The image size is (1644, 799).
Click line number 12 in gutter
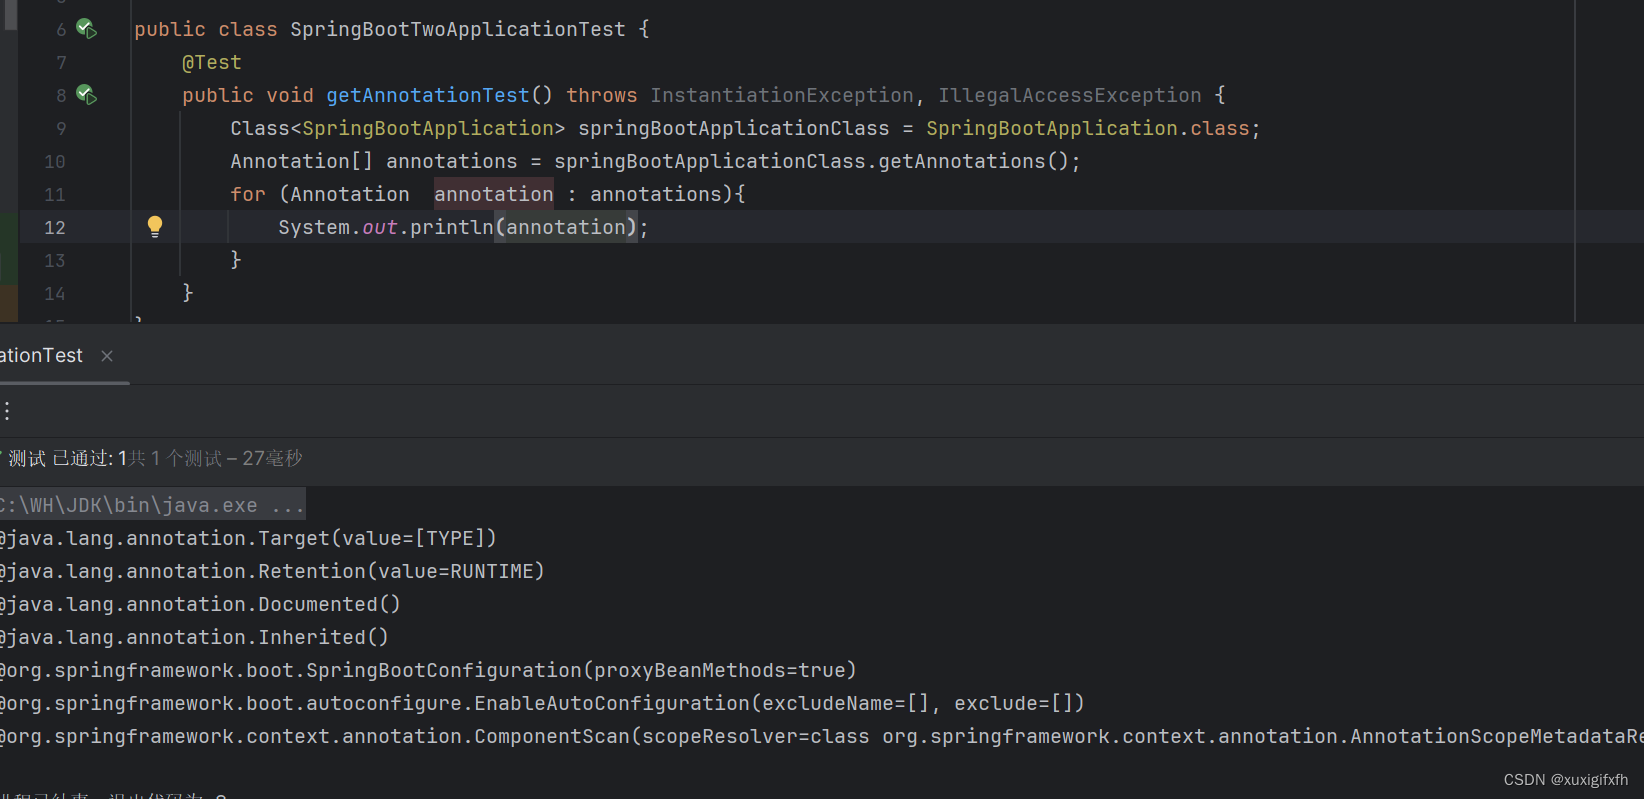[x=55, y=228]
